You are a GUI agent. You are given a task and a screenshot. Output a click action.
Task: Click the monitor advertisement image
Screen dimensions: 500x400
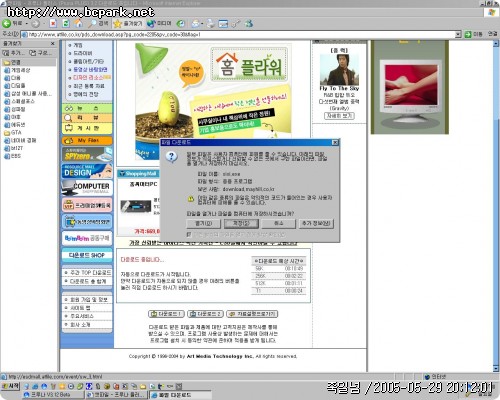pyautogui.click(x=410, y=87)
